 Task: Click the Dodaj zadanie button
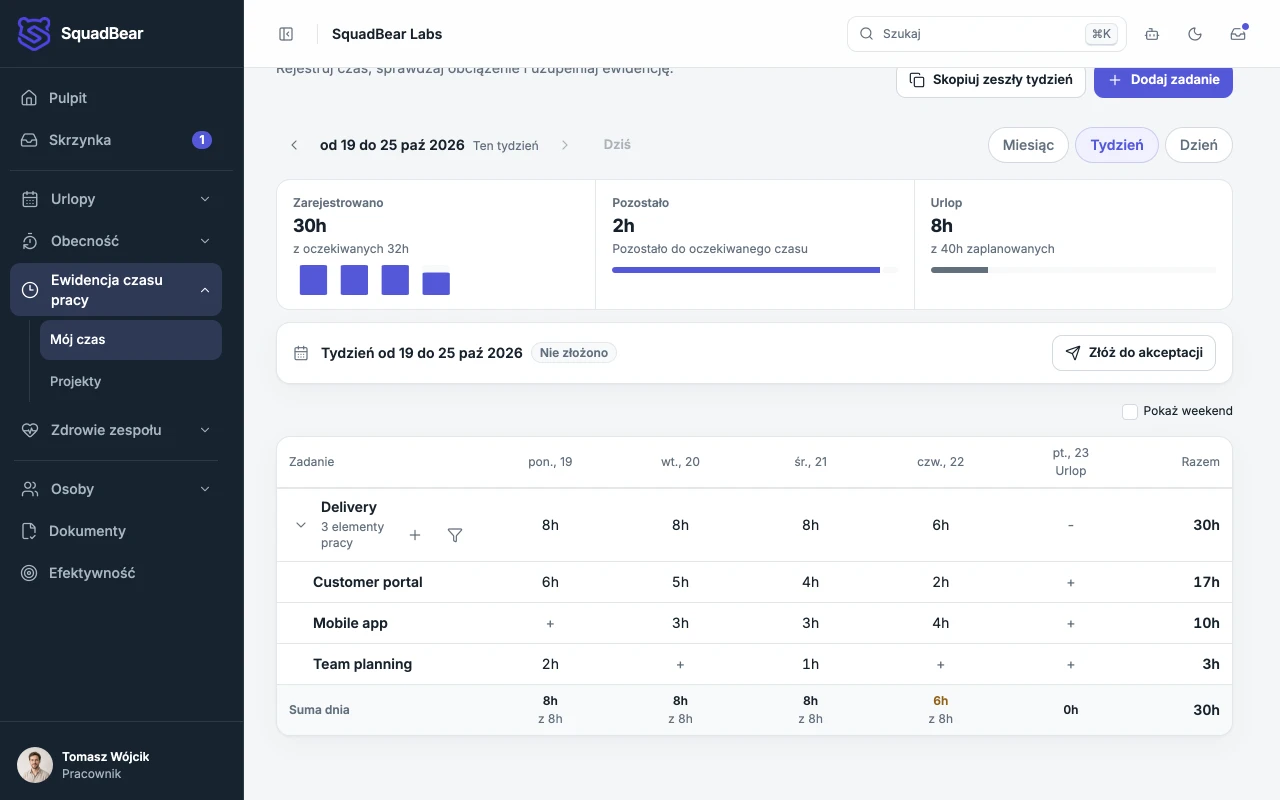click(1163, 80)
